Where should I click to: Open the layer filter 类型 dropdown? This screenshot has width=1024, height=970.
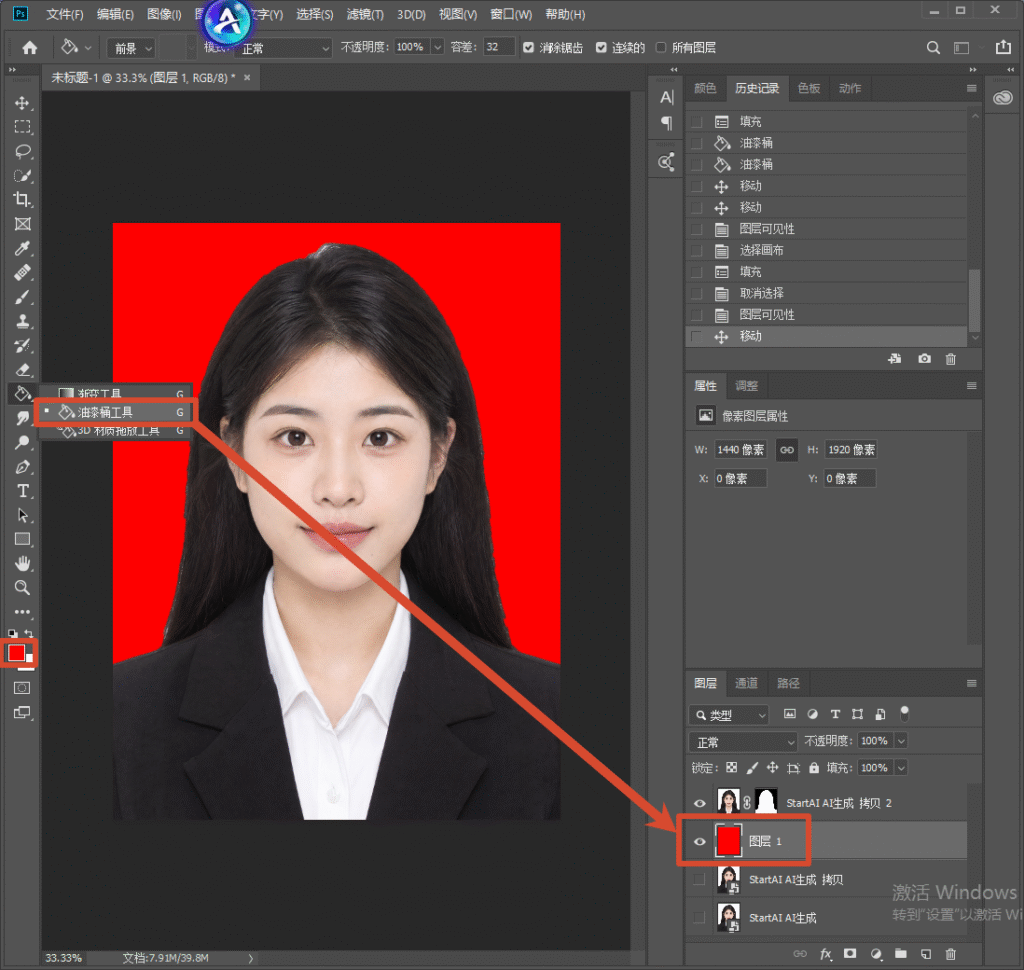729,715
